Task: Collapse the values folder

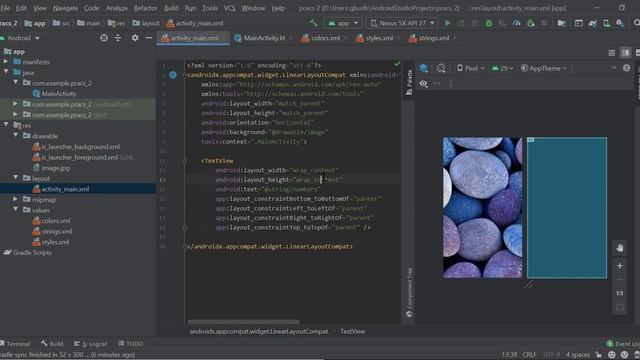Action: [16, 210]
